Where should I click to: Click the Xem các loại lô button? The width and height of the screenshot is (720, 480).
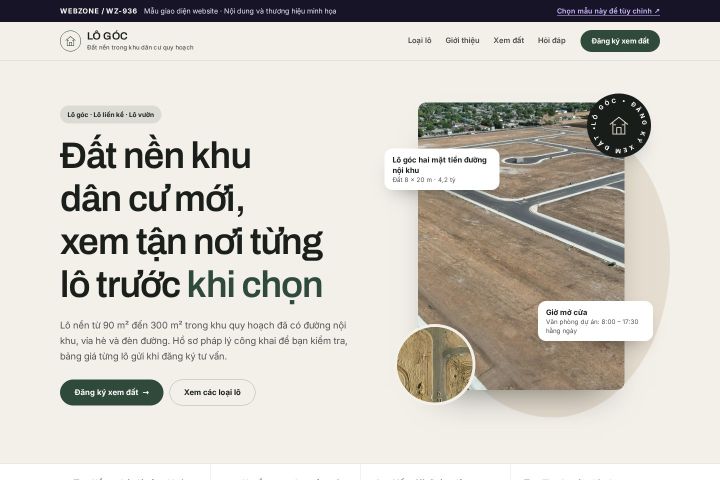point(212,392)
